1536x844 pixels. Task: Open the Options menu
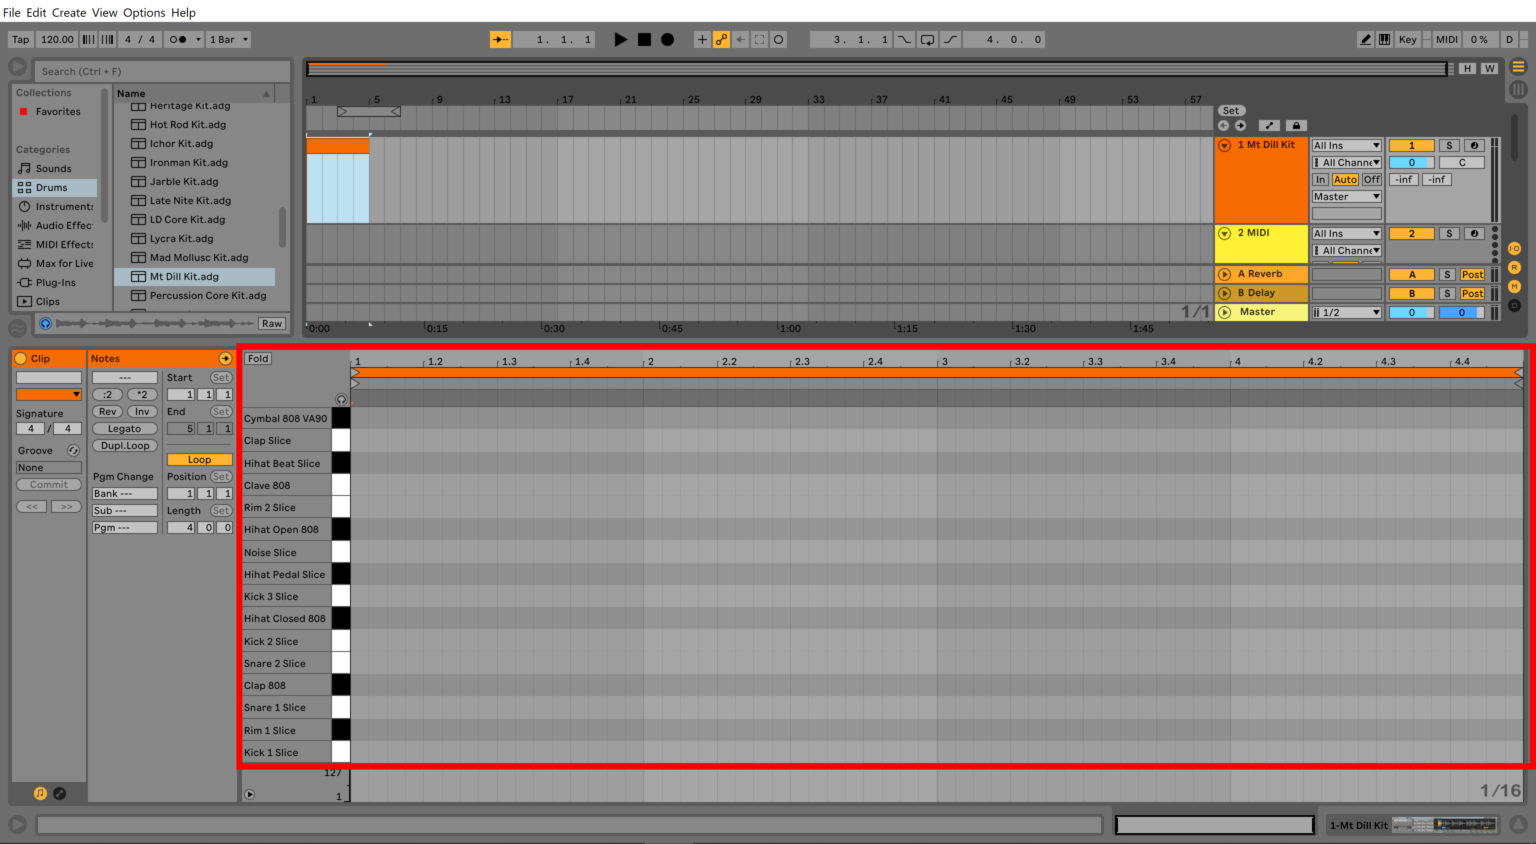coord(143,12)
